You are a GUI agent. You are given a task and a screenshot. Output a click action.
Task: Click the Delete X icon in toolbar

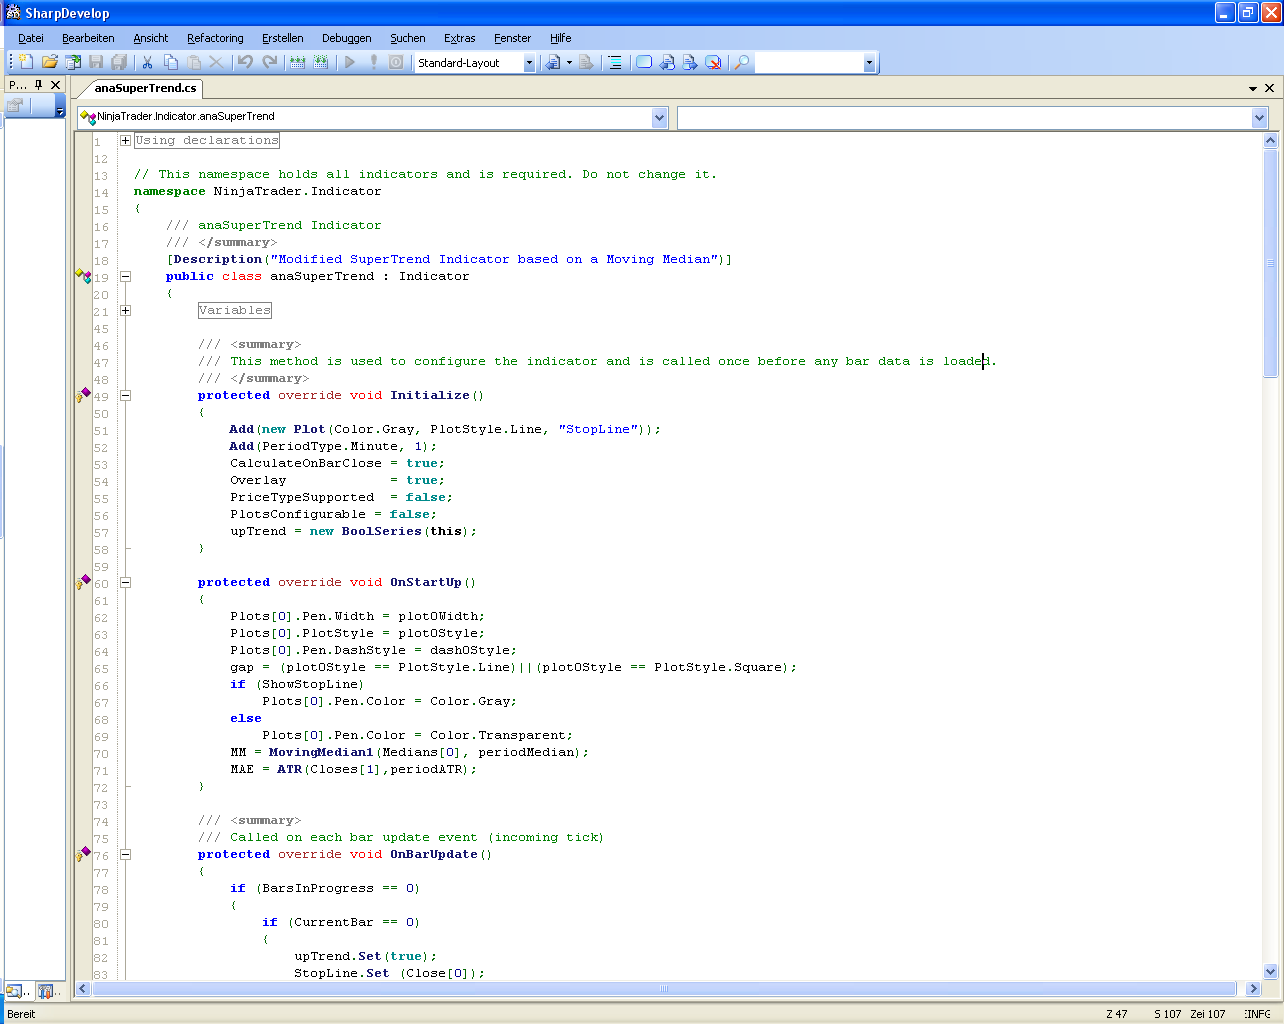(216, 62)
